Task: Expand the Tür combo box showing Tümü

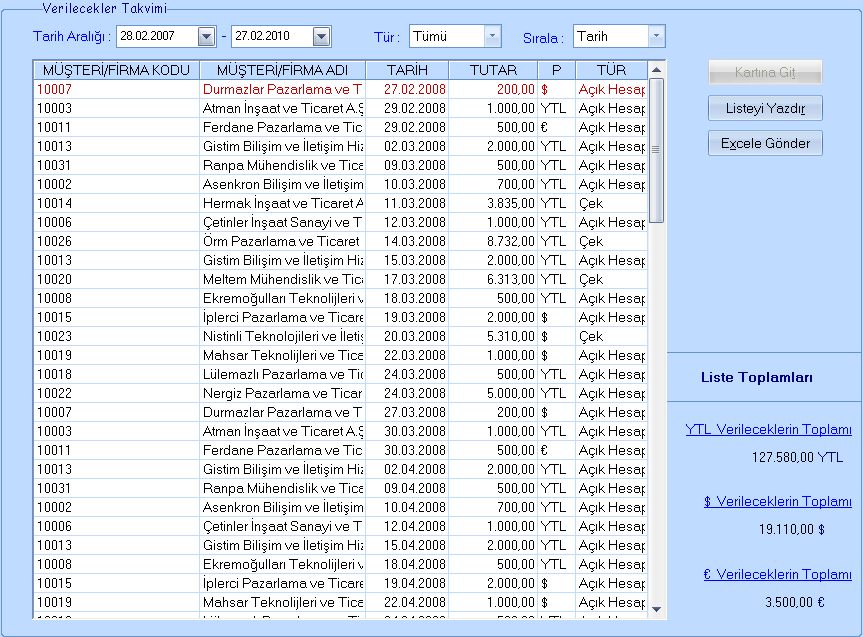Action: 493,36
